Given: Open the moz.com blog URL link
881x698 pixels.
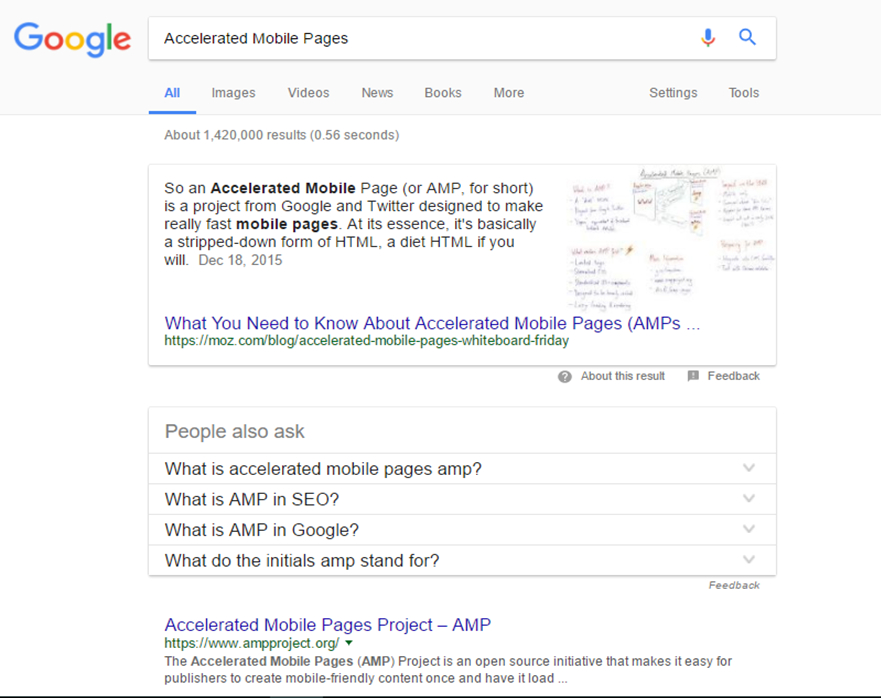Looking at the screenshot, I should tap(366, 341).
